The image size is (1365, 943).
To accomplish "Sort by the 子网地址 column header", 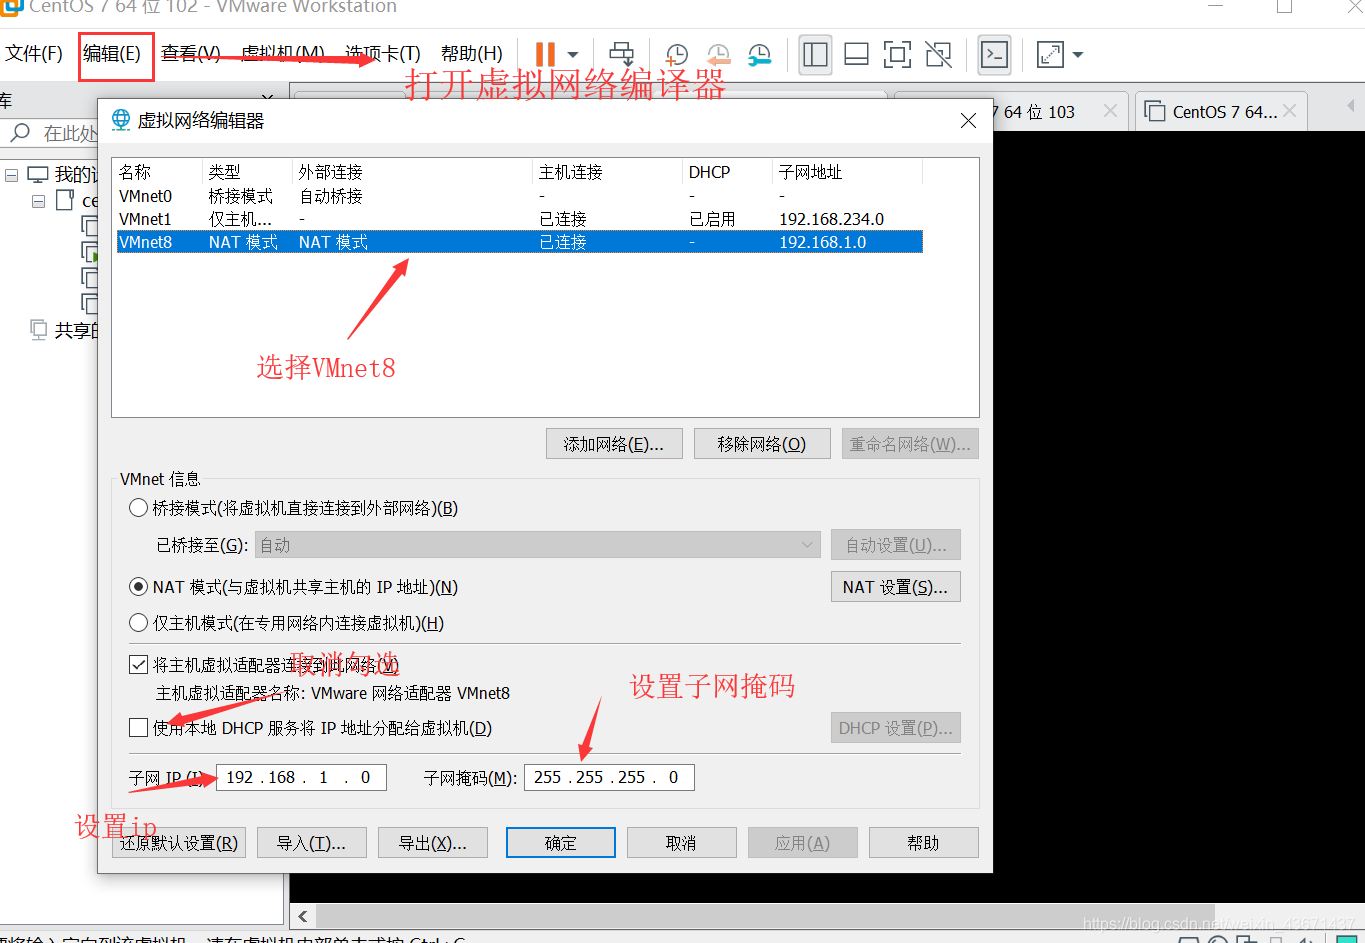I will click(x=848, y=172).
